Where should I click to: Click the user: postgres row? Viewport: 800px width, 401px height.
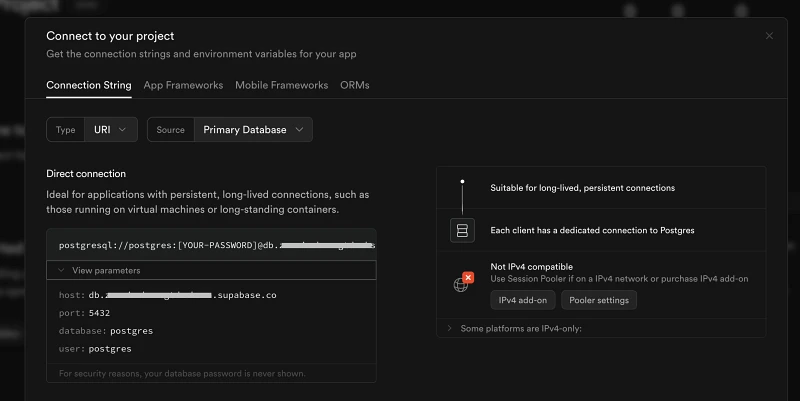click(x=95, y=349)
